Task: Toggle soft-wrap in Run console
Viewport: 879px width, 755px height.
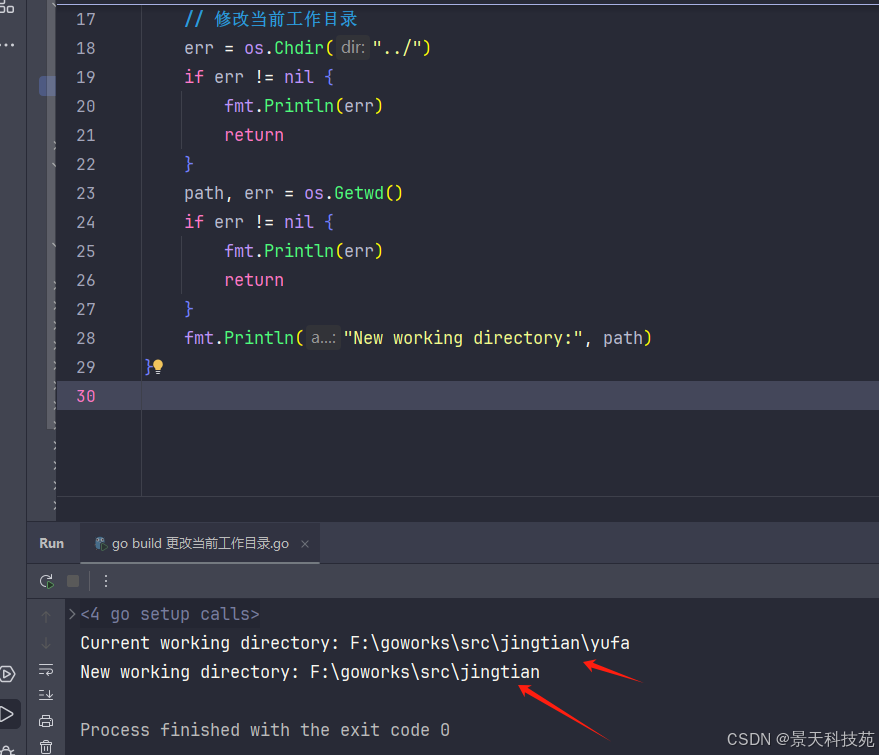Action: [x=46, y=669]
